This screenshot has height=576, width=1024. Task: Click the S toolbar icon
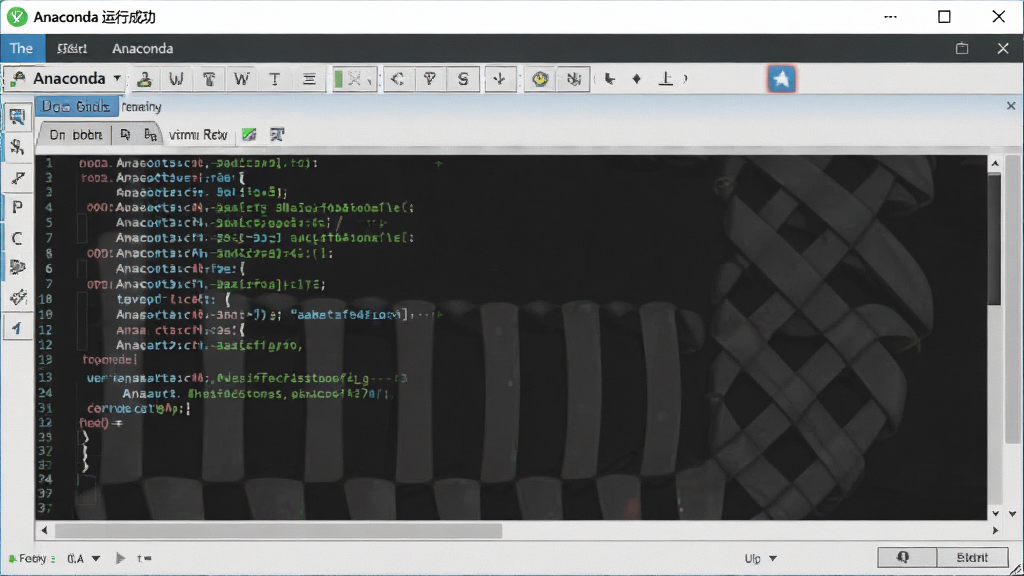pos(463,79)
